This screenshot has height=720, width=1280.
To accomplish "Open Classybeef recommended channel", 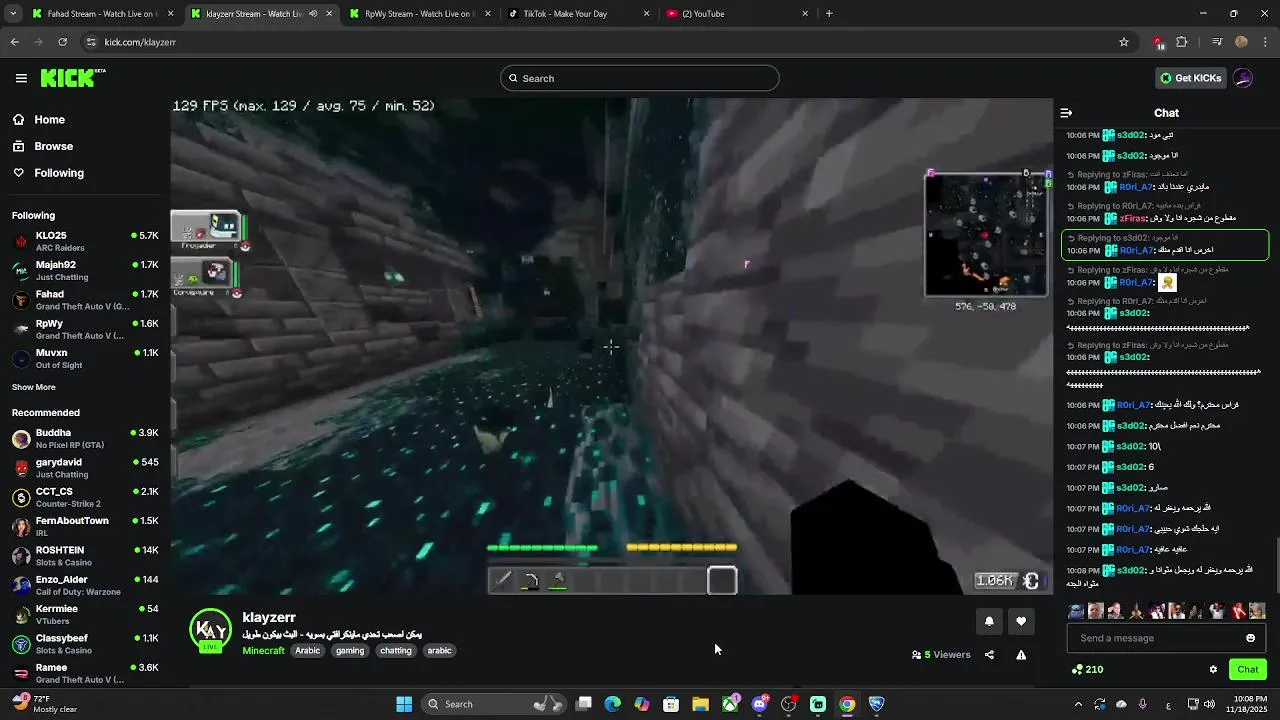I will click(x=85, y=644).
